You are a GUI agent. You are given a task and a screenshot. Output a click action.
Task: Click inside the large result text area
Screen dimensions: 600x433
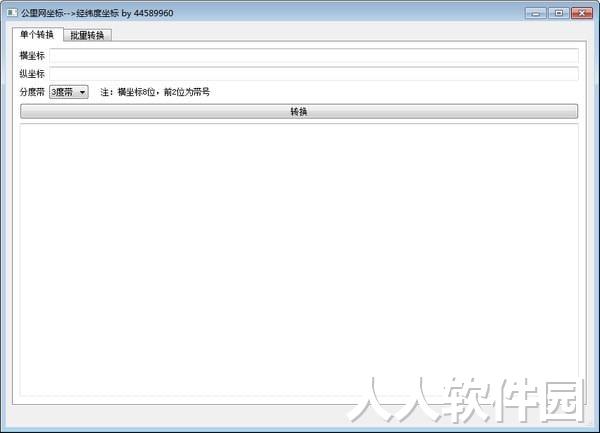coord(299,260)
